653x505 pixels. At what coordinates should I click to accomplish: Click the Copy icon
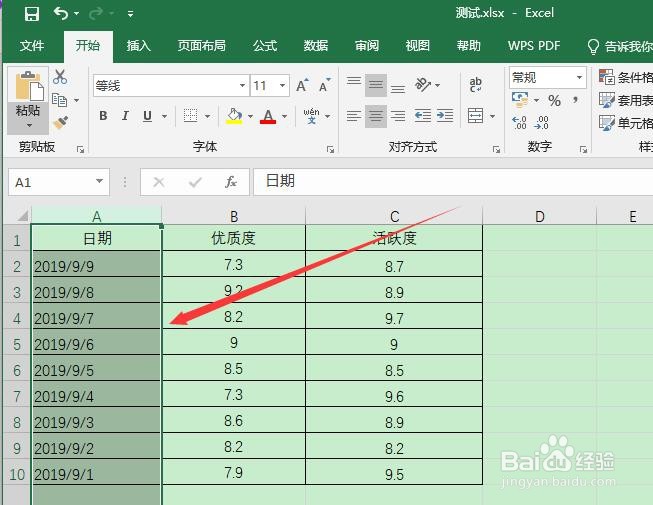[60, 100]
